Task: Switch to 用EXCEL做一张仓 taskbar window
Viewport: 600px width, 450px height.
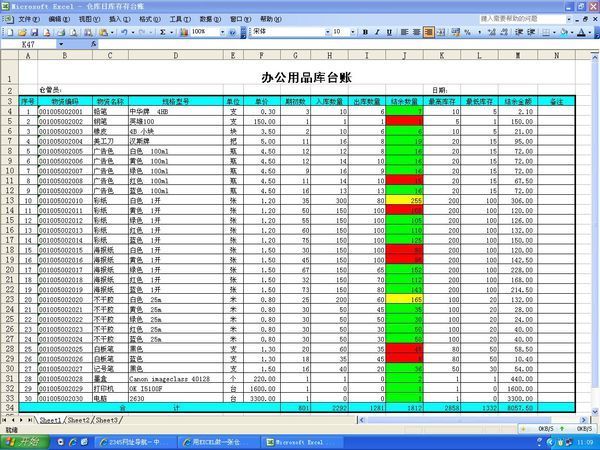Action: tap(219, 442)
